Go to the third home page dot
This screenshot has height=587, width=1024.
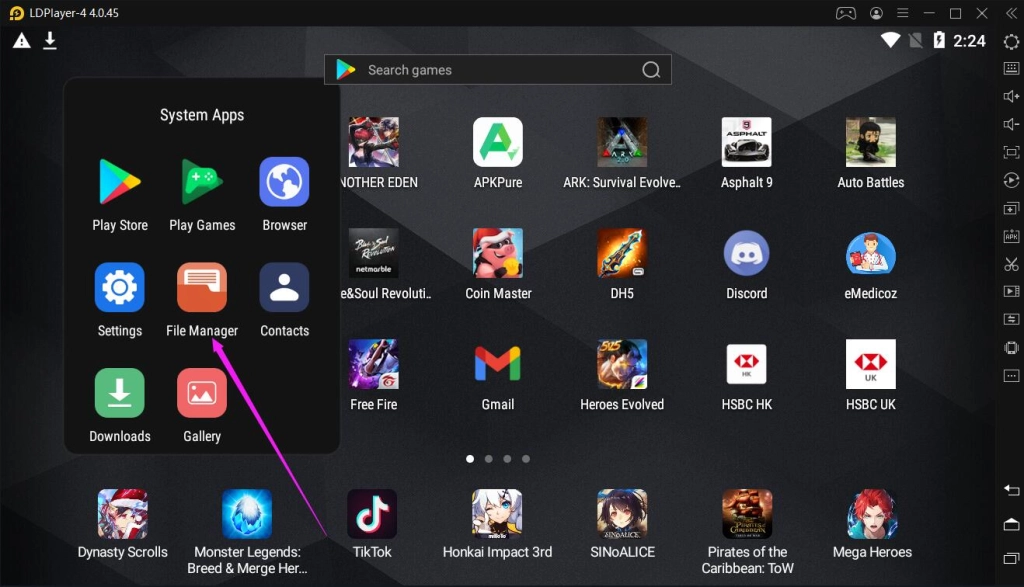507,459
